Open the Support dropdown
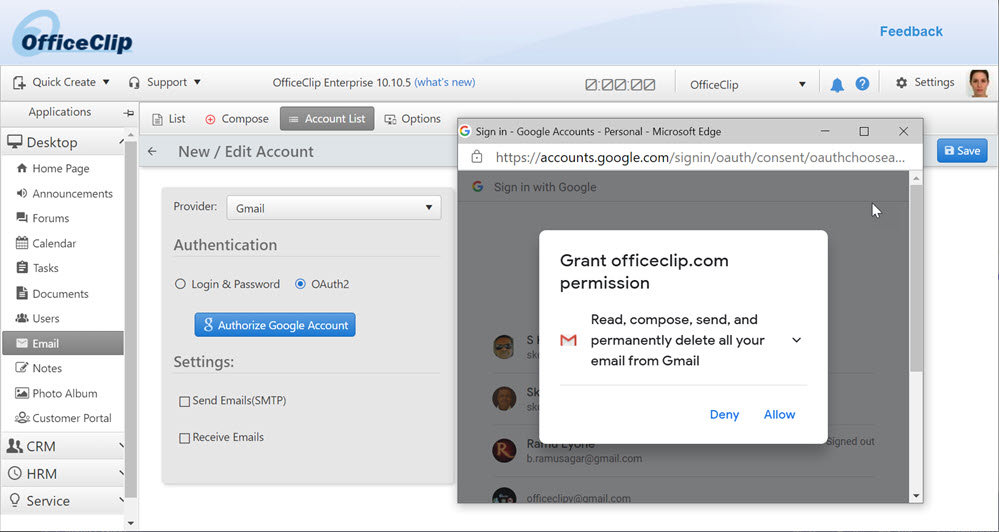Image resolution: width=1000 pixels, height=532 pixels. [165, 82]
